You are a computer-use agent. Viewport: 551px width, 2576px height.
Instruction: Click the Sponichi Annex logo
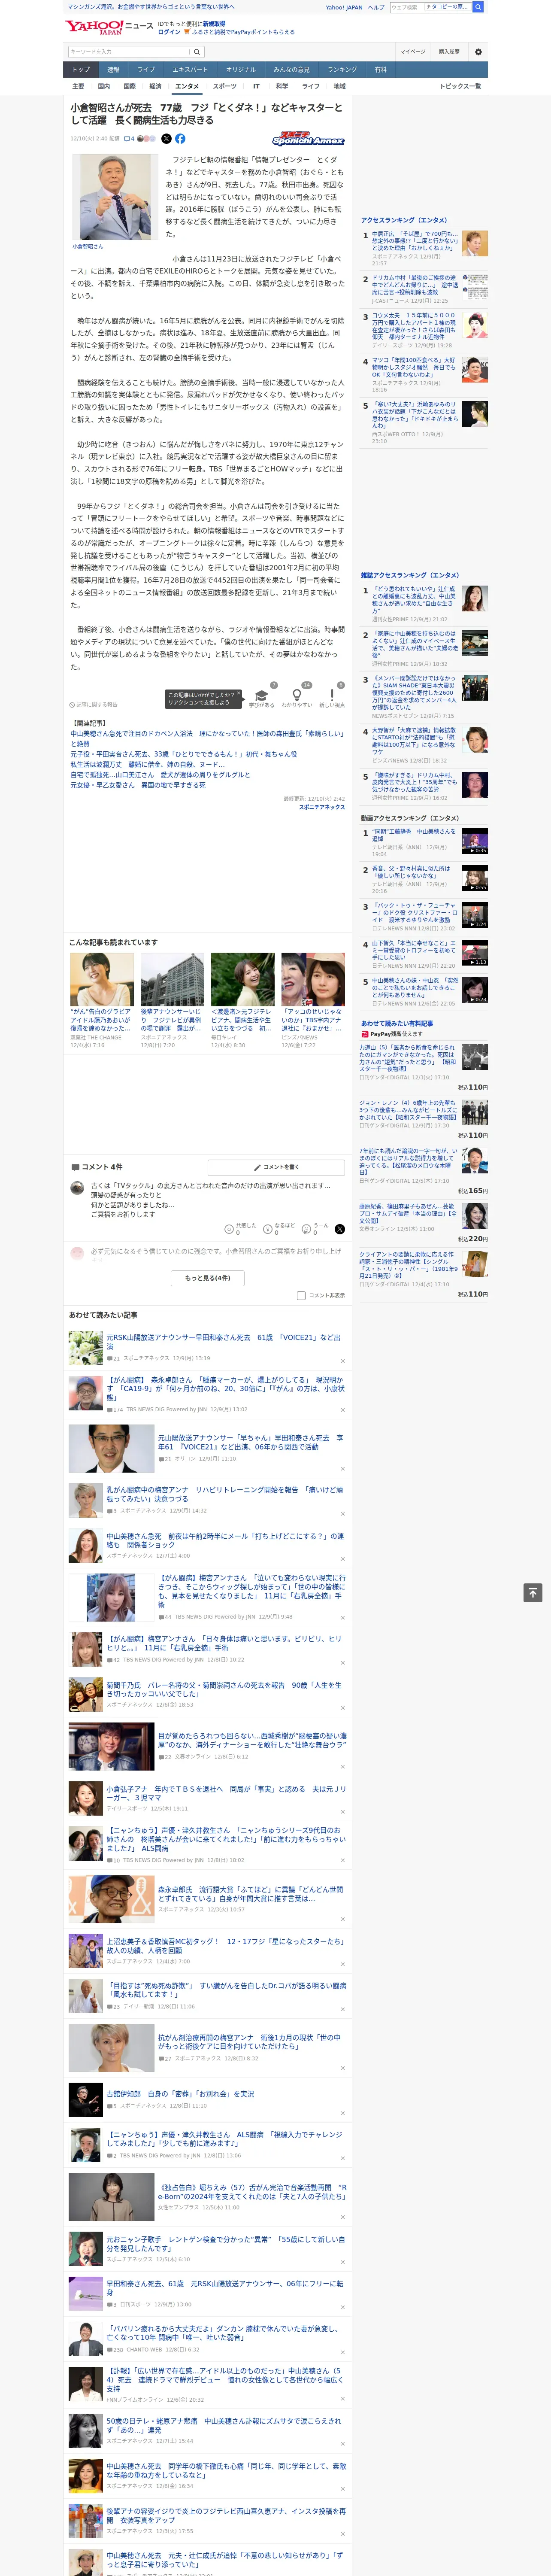coord(308,139)
